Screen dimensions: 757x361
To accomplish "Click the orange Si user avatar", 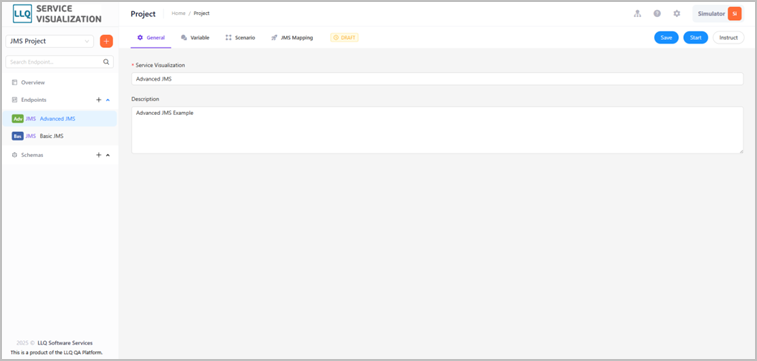I will click(734, 14).
